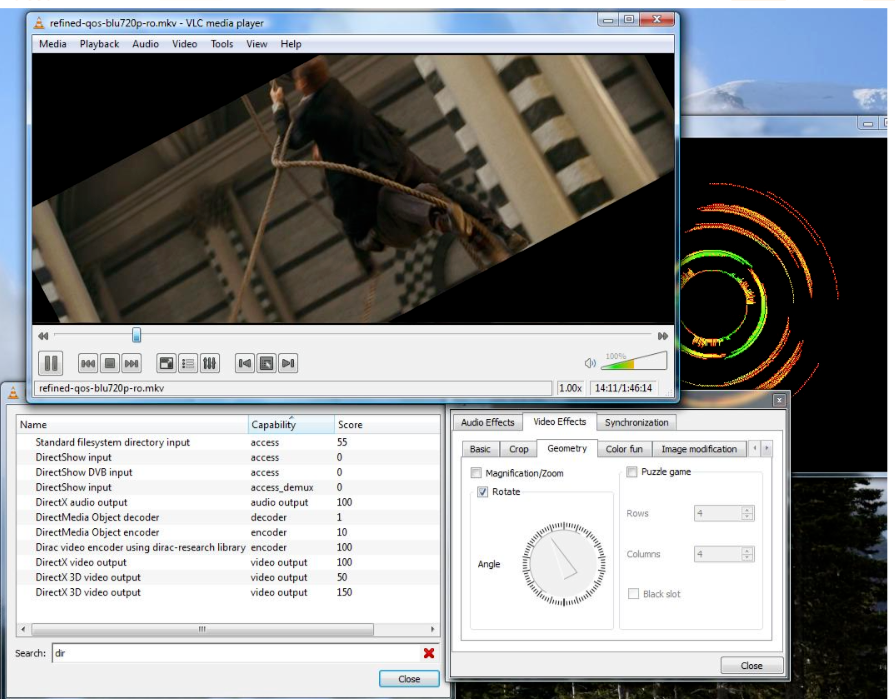Select the Basic video effects tab
The height and width of the screenshot is (699, 895).
coord(480,449)
